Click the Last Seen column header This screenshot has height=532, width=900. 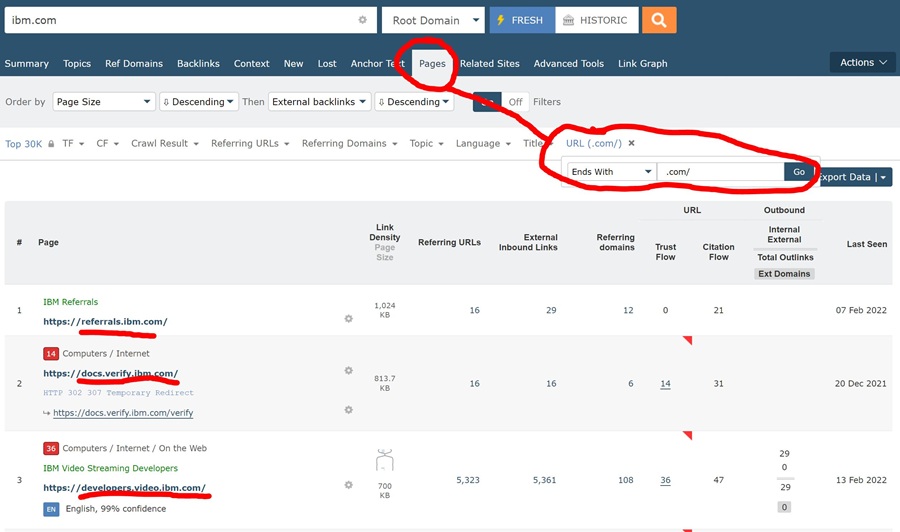pos(867,244)
